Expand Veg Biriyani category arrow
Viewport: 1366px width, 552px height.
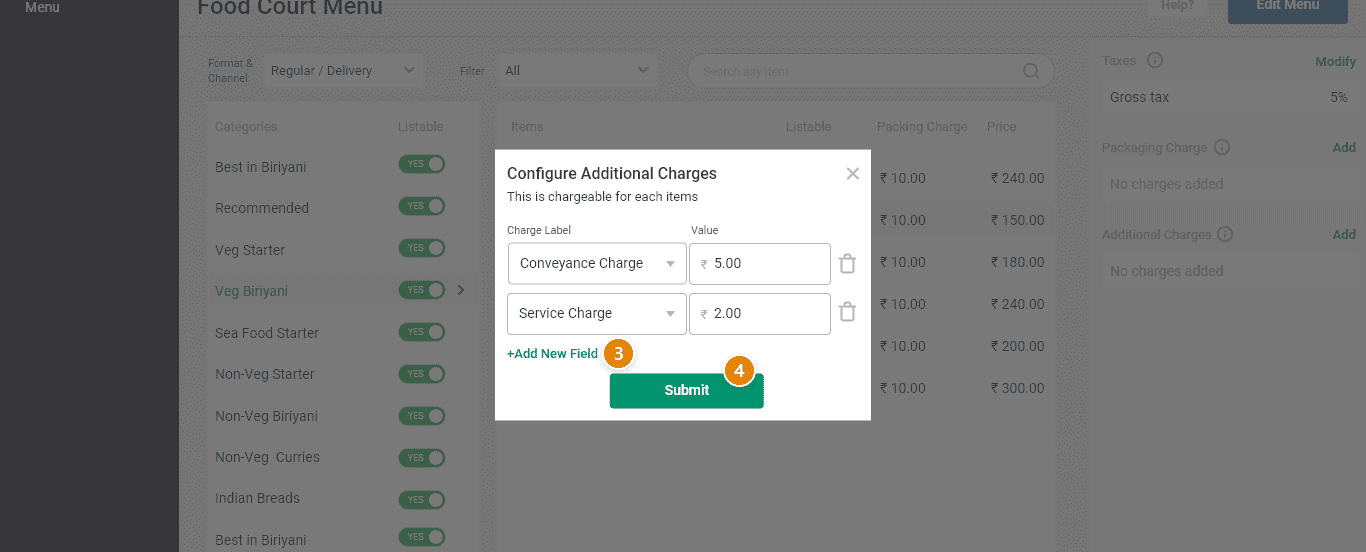461,291
